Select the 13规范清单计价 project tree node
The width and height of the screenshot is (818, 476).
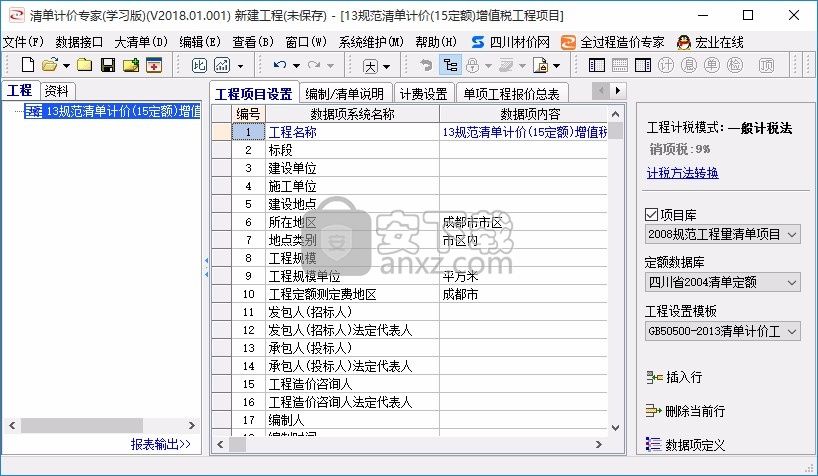pos(113,111)
